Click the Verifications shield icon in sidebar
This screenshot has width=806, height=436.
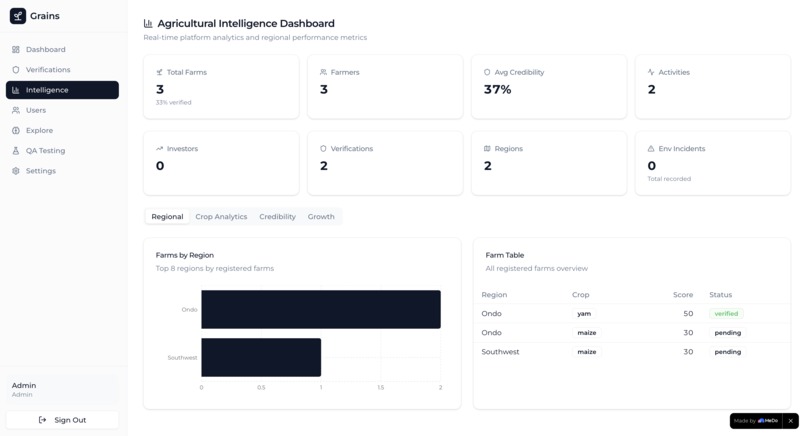click(x=15, y=69)
